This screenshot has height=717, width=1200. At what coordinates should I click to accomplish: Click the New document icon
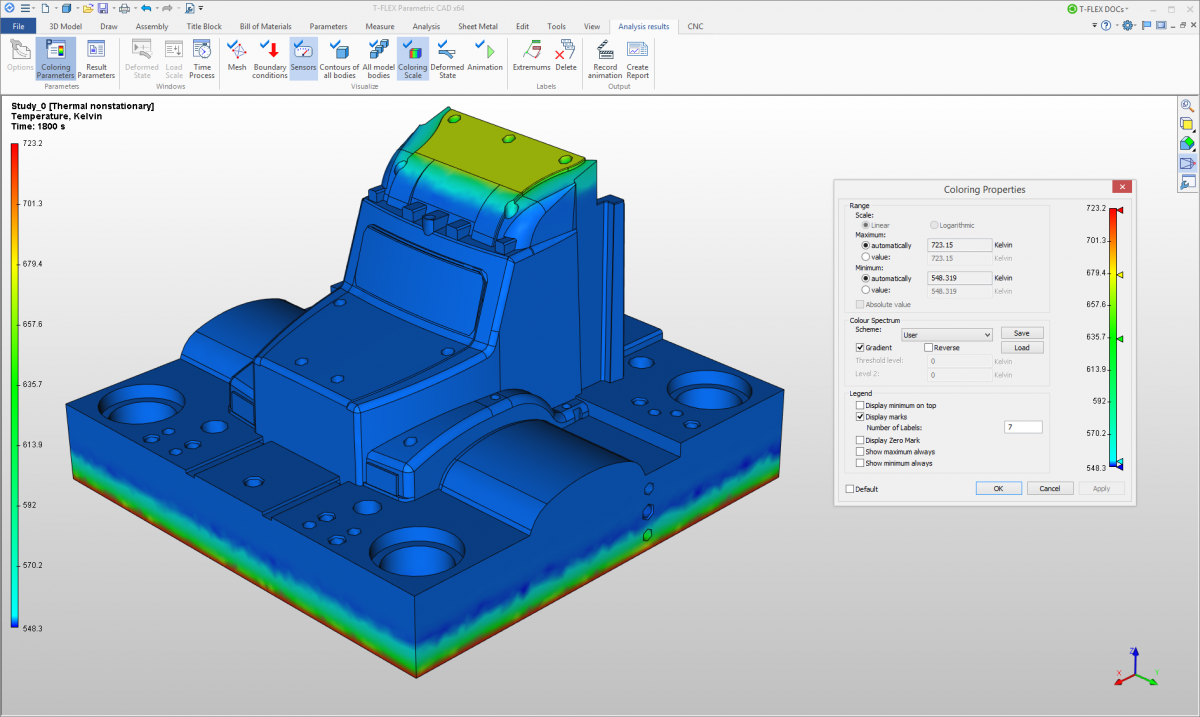click(45, 8)
